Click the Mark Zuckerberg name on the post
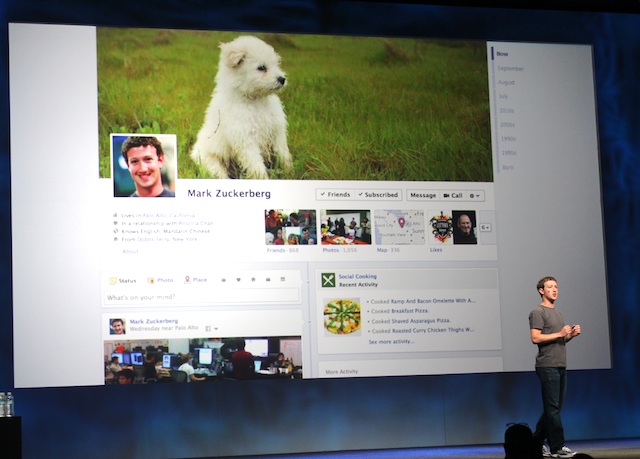640x459 pixels. point(154,321)
